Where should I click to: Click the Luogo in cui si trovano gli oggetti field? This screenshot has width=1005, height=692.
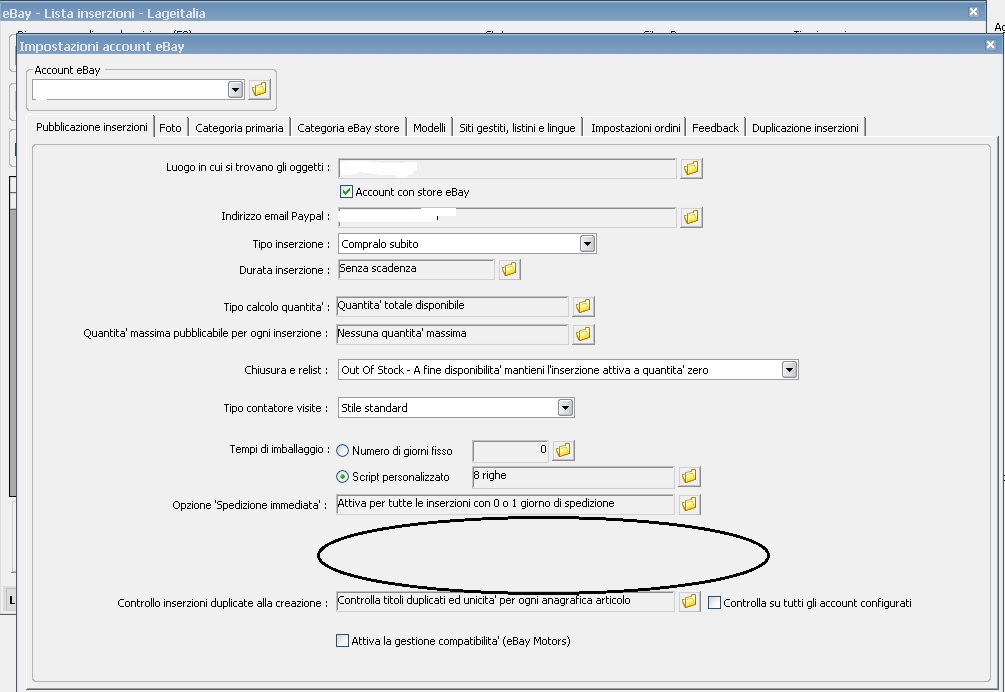click(x=507, y=169)
